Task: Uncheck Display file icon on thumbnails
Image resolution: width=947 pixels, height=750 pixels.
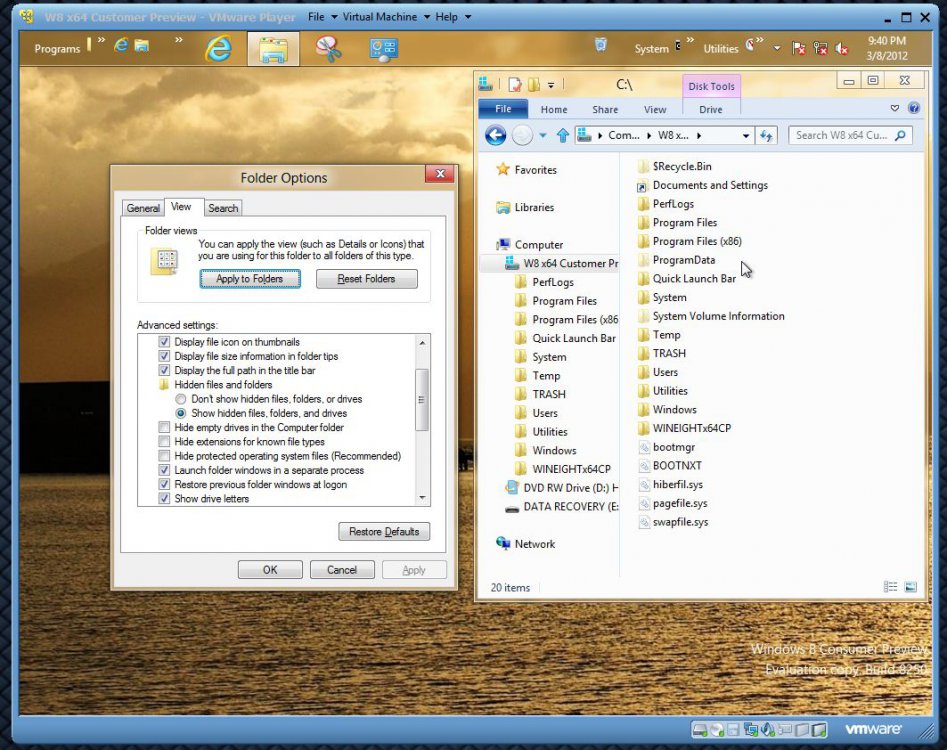Action: [x=164, y=342]
